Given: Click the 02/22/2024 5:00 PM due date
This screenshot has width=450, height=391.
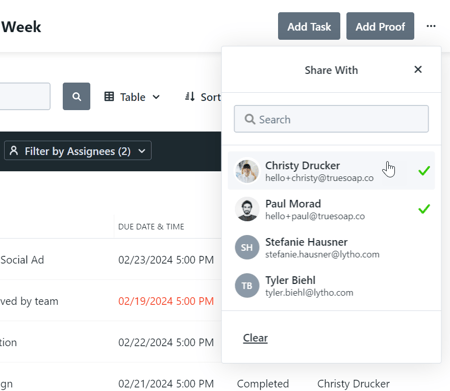Looking at the screenshot, I should (166, 342).
